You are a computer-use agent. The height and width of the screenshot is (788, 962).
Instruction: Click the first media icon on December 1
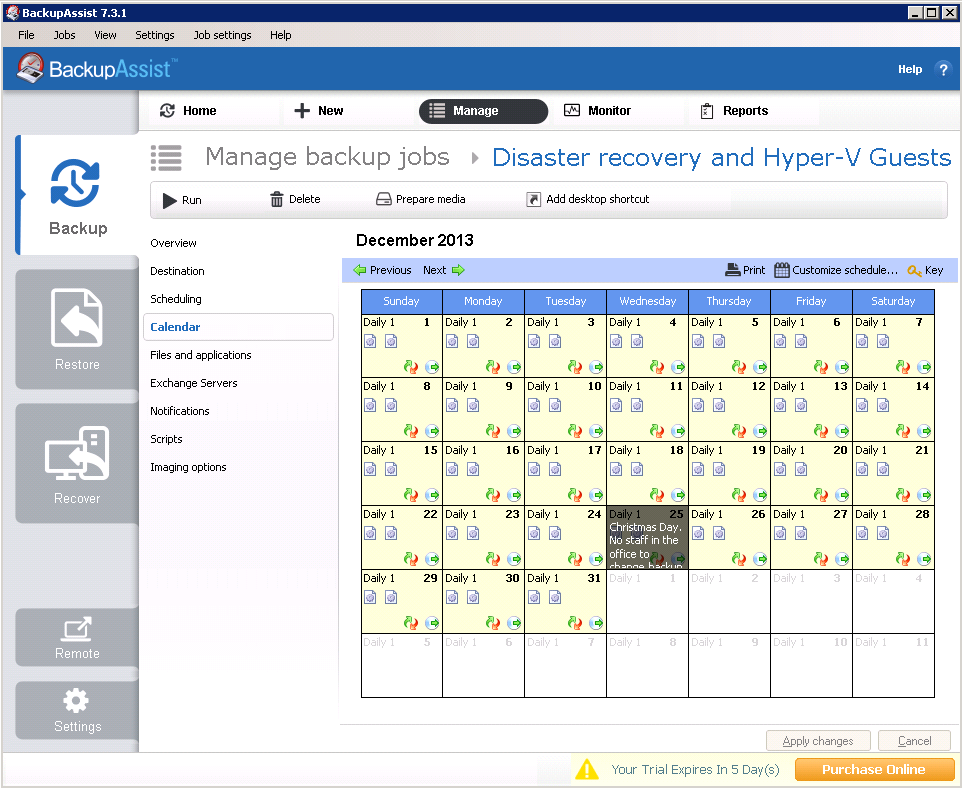[x=371, y=341]
